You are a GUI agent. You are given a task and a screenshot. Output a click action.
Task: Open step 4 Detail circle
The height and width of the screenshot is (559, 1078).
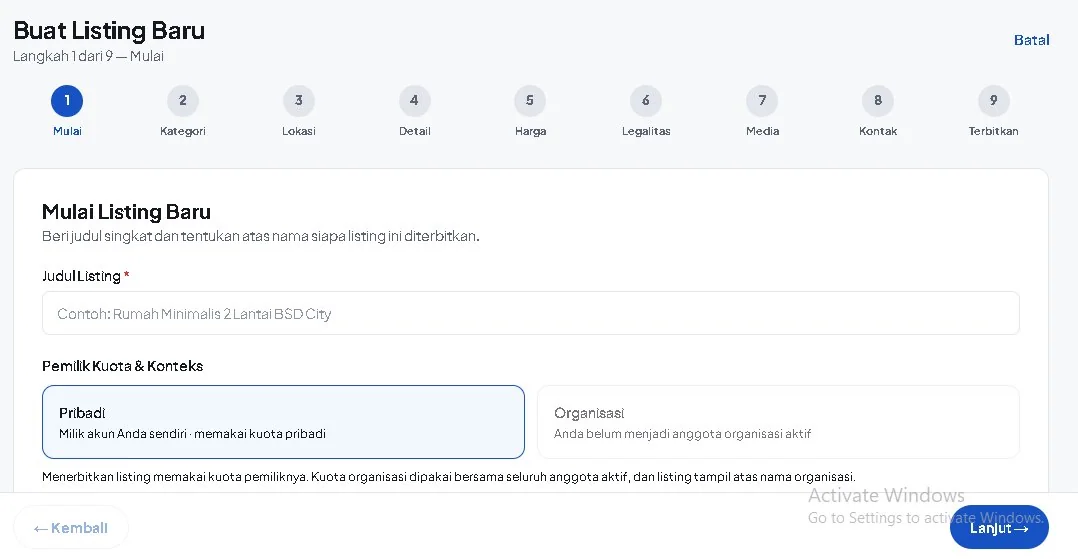[415, 101]
